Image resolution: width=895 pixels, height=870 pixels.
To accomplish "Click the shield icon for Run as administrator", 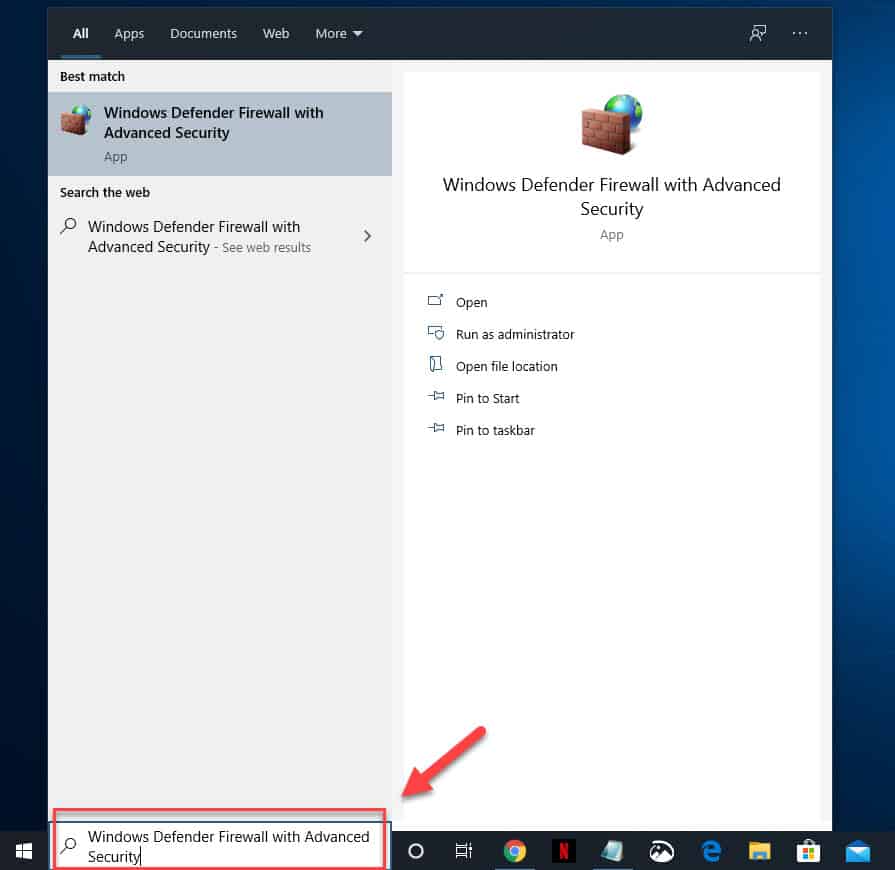I will click(x=436, y=332).
